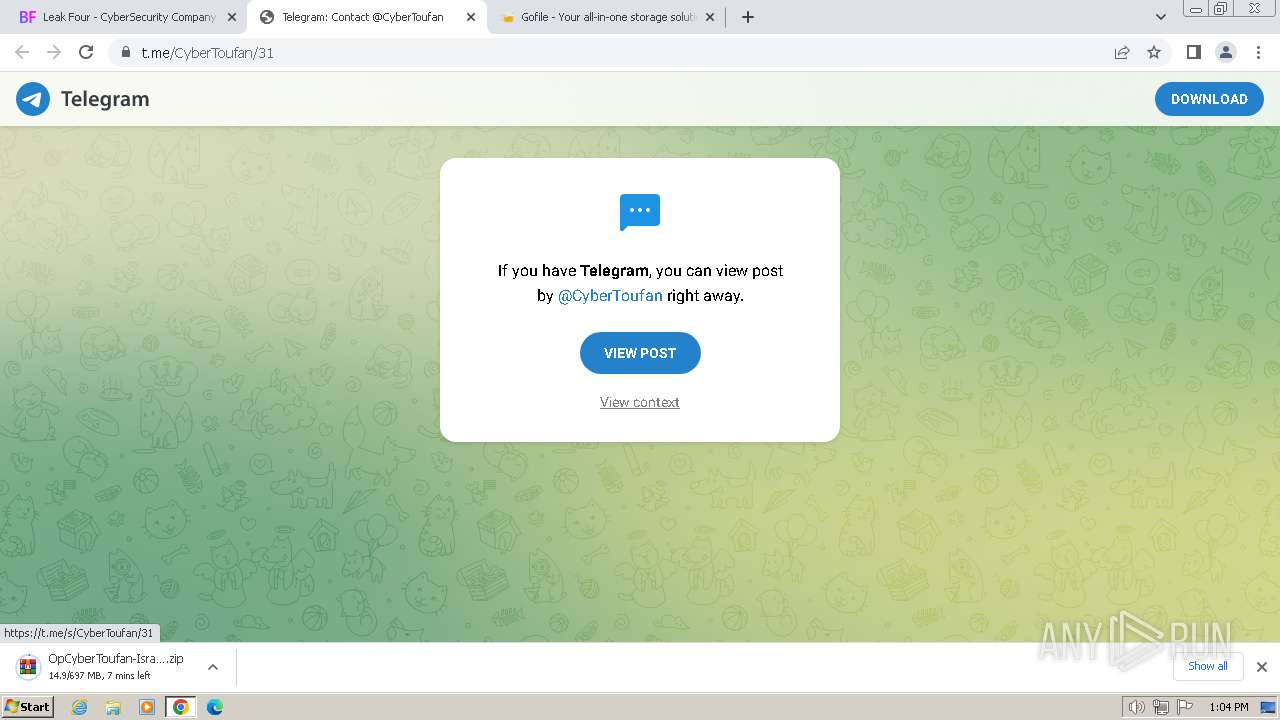Click the VIEW POST button
This screenshot has height=720, width=1280.
pyautogui.click(x=640, y=353)
